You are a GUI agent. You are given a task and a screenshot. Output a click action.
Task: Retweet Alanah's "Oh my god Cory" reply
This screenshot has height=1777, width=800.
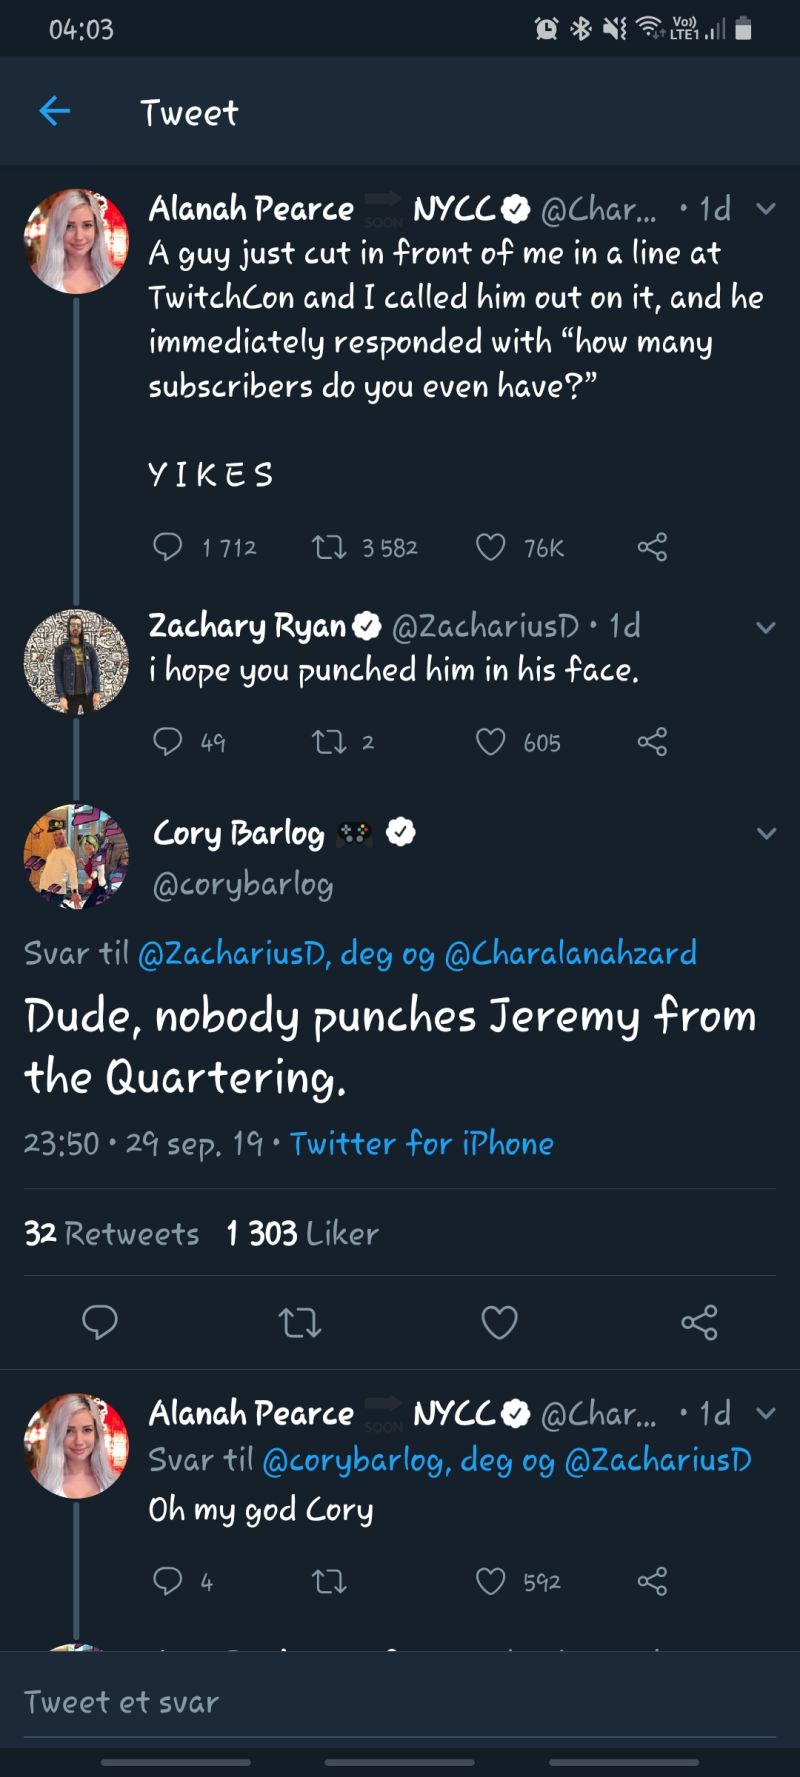pos(329,1581)
